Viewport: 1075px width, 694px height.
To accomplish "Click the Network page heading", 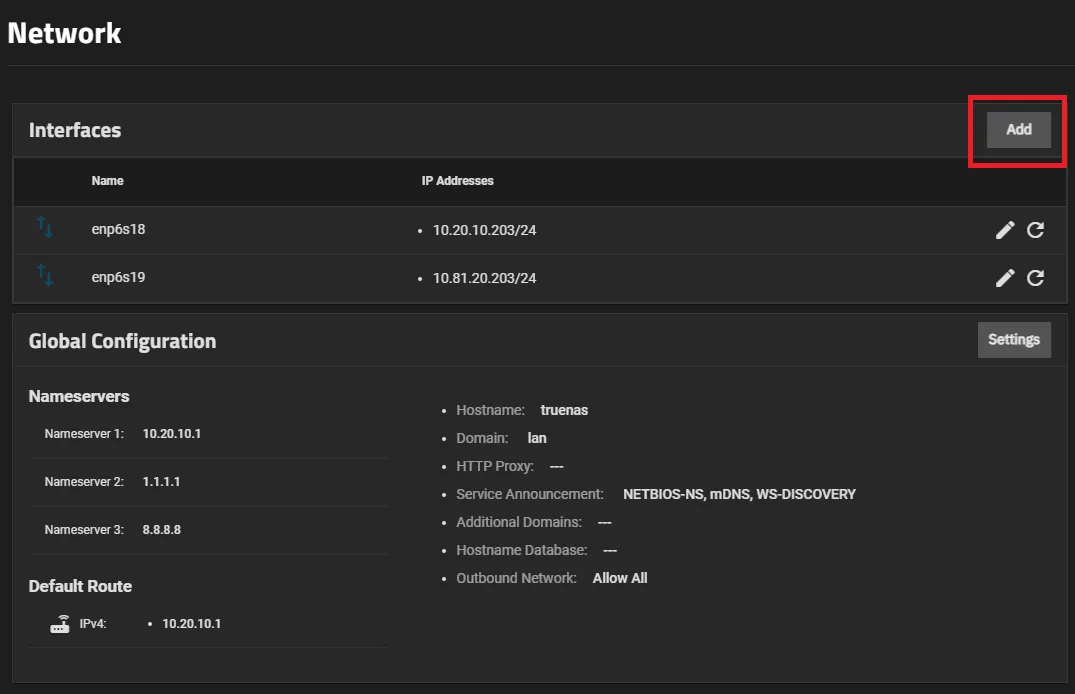I will click(x=64, y=32).
